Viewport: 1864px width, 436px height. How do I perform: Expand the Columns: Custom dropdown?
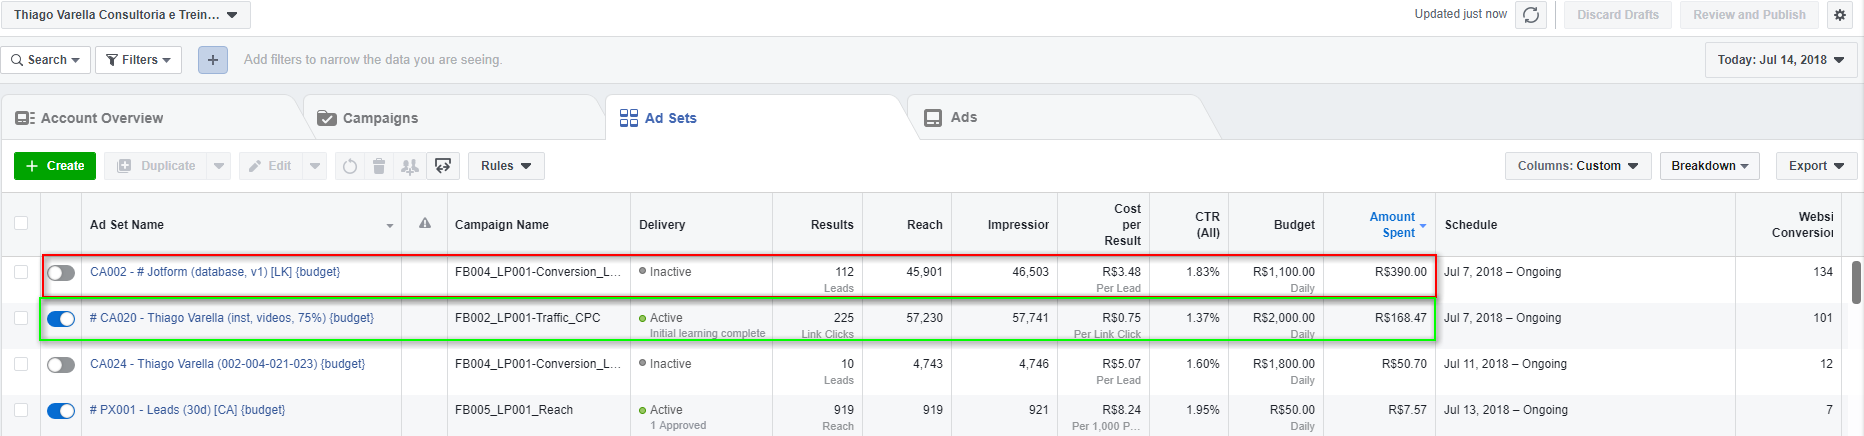tap(1577, 166)
